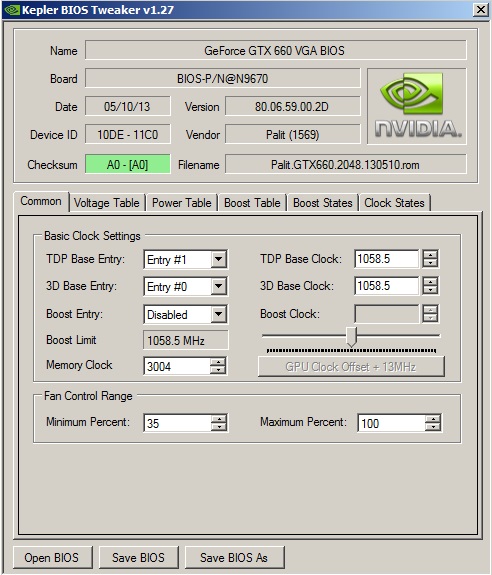492x575 pixels.
Task: Show the Clock States tab
Action: click(394, 203)
